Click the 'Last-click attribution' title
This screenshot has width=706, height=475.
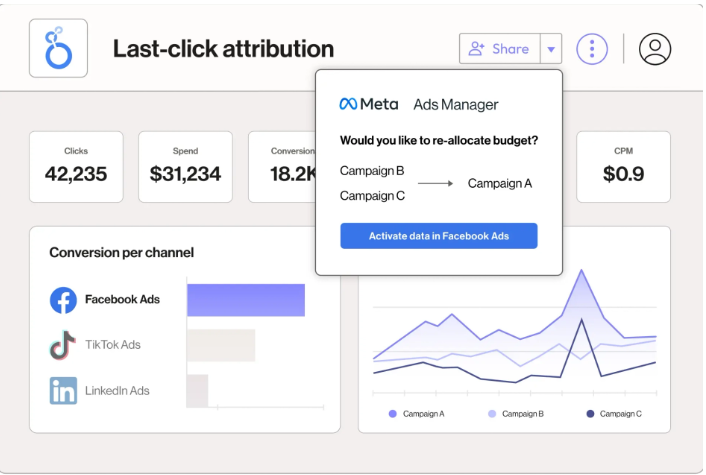(x=223, y=49)
